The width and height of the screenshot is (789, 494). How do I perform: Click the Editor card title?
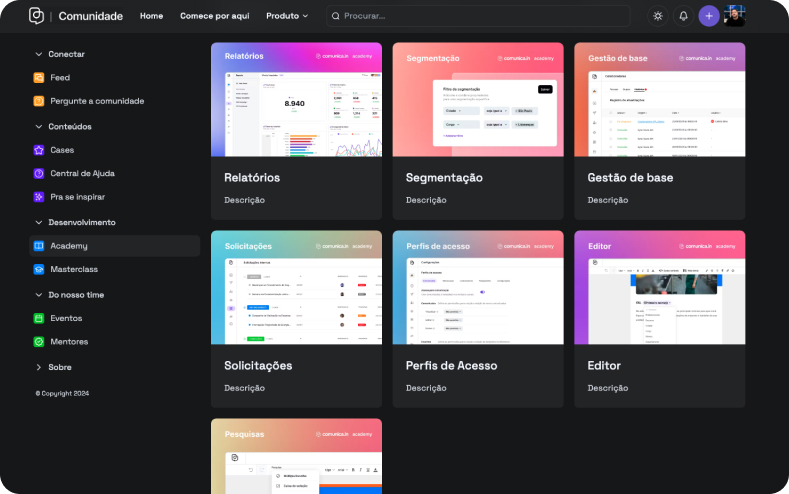tap(604, 366)
